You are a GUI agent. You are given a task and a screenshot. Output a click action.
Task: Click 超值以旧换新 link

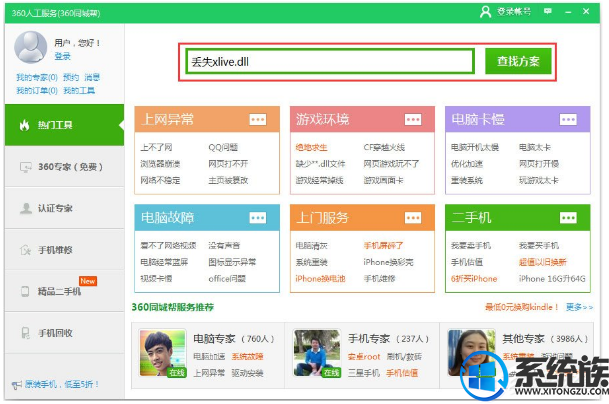point(543,262)
